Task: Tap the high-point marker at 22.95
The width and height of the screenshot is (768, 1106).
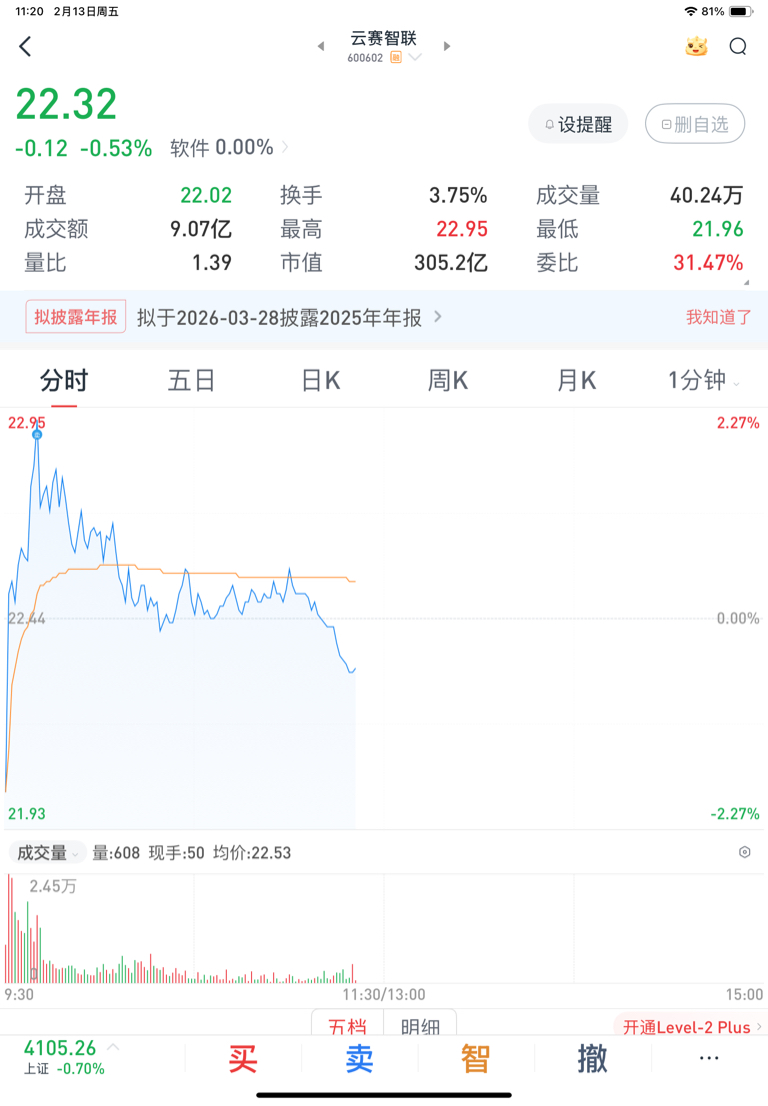Action: [x=37, y=434]
